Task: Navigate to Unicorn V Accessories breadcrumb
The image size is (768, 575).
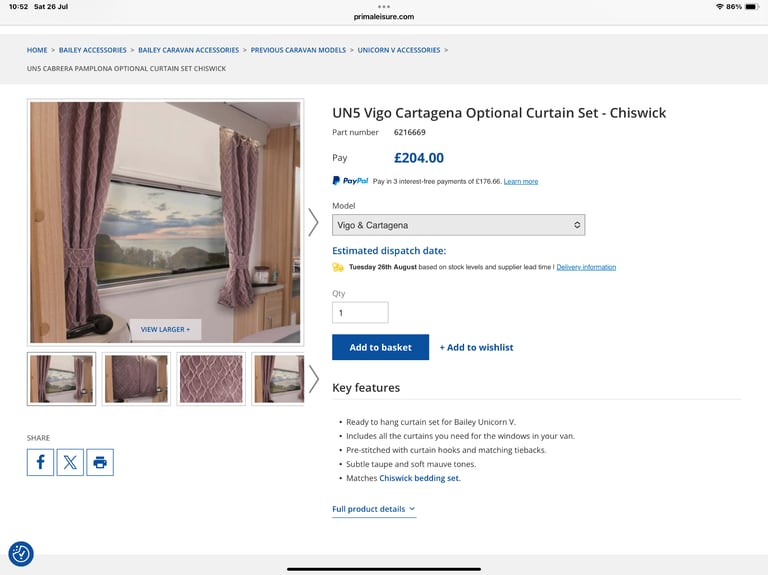Action: click(399, 50)
